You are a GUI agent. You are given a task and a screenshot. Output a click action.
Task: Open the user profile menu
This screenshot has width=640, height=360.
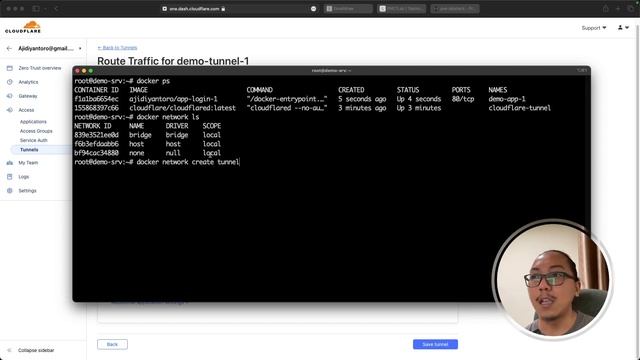pyautogui.click(x=623, y=27)
